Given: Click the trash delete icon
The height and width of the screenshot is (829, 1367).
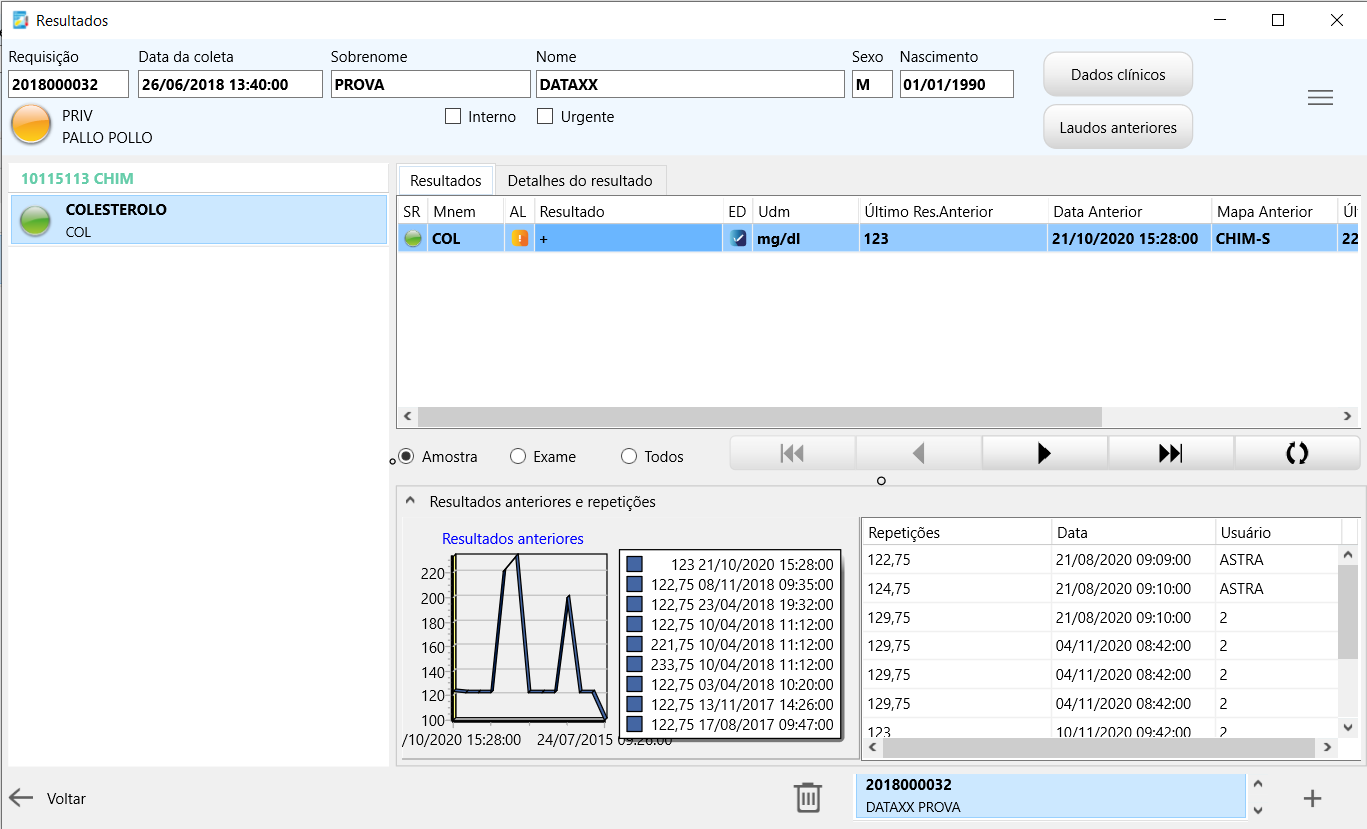Looking at the screenshot, I should click(x=807, y=797).
